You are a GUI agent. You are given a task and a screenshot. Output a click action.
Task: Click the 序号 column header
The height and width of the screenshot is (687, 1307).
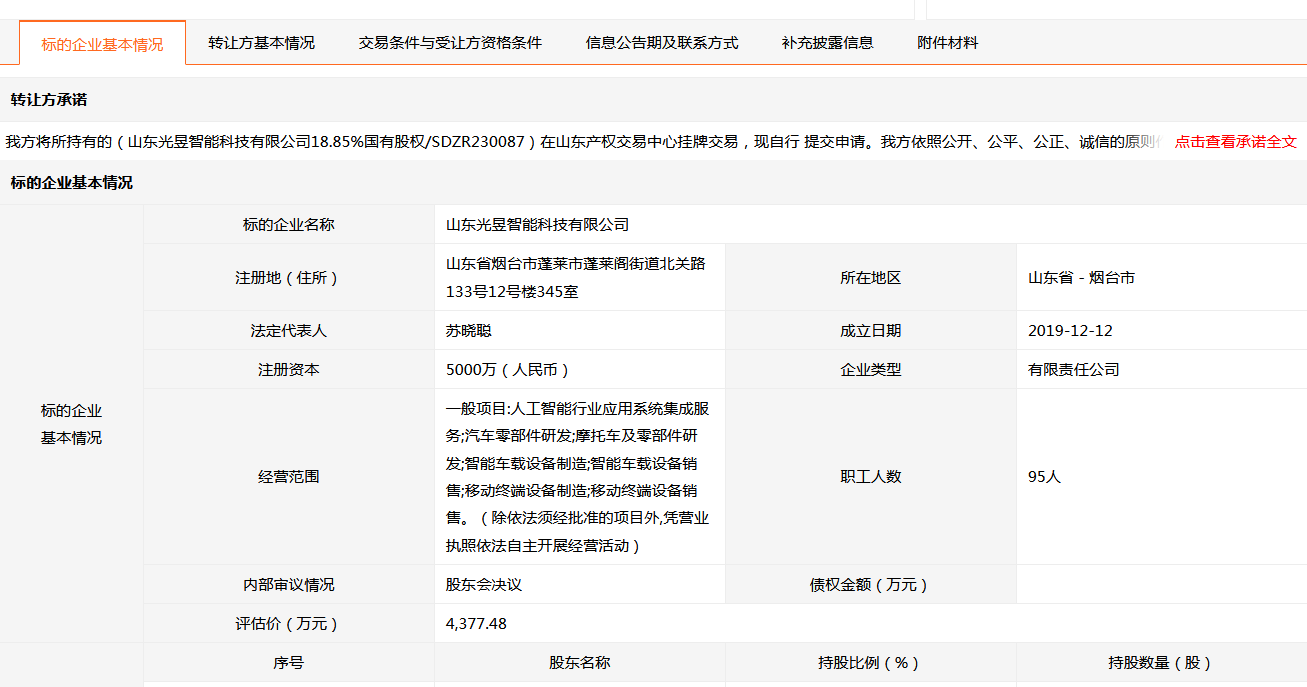point(289,663)
